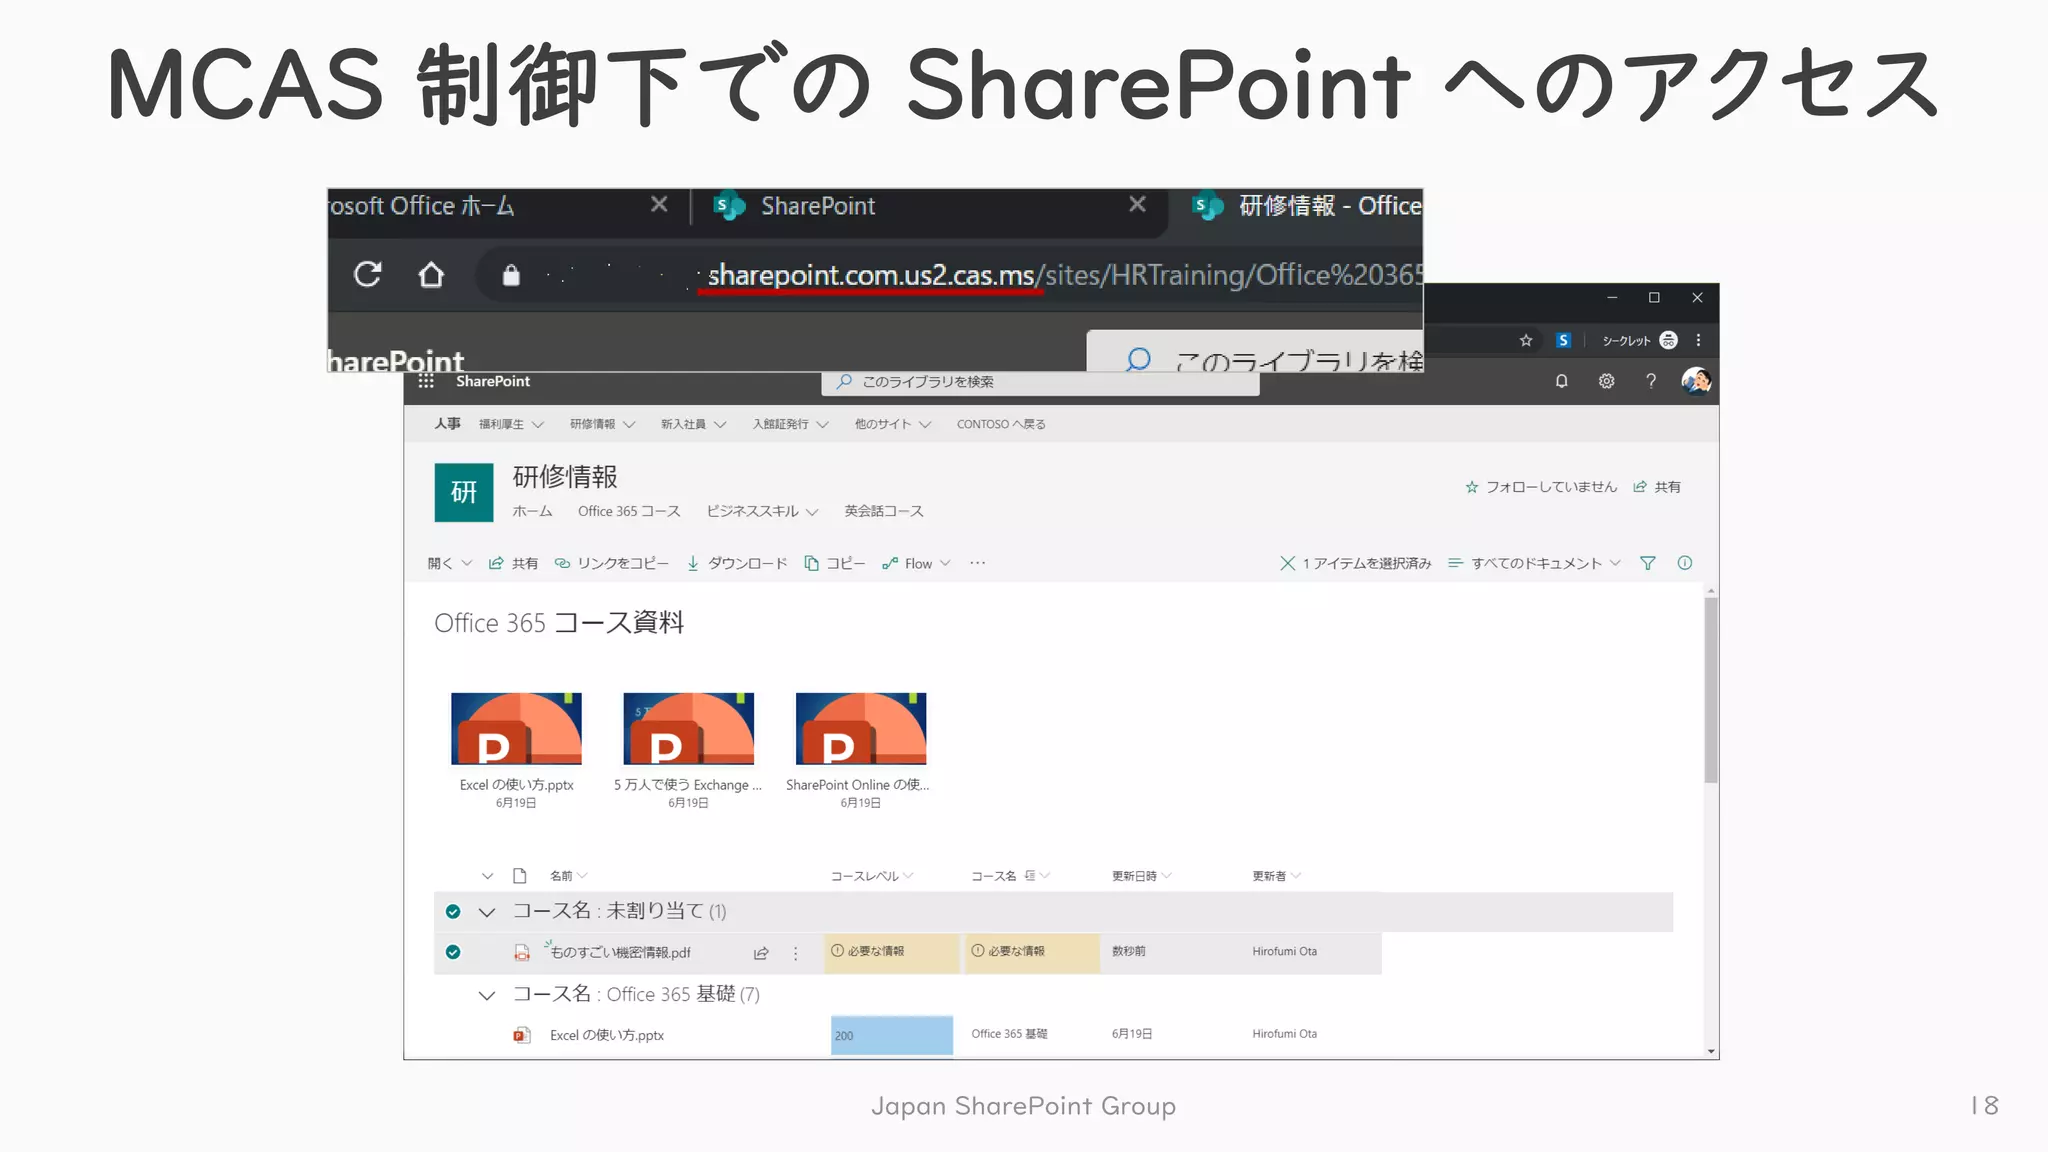2048x1152 pixels.
Task: Open すべてのドキュメント view dropdown
Action: tap(1534, 563)
